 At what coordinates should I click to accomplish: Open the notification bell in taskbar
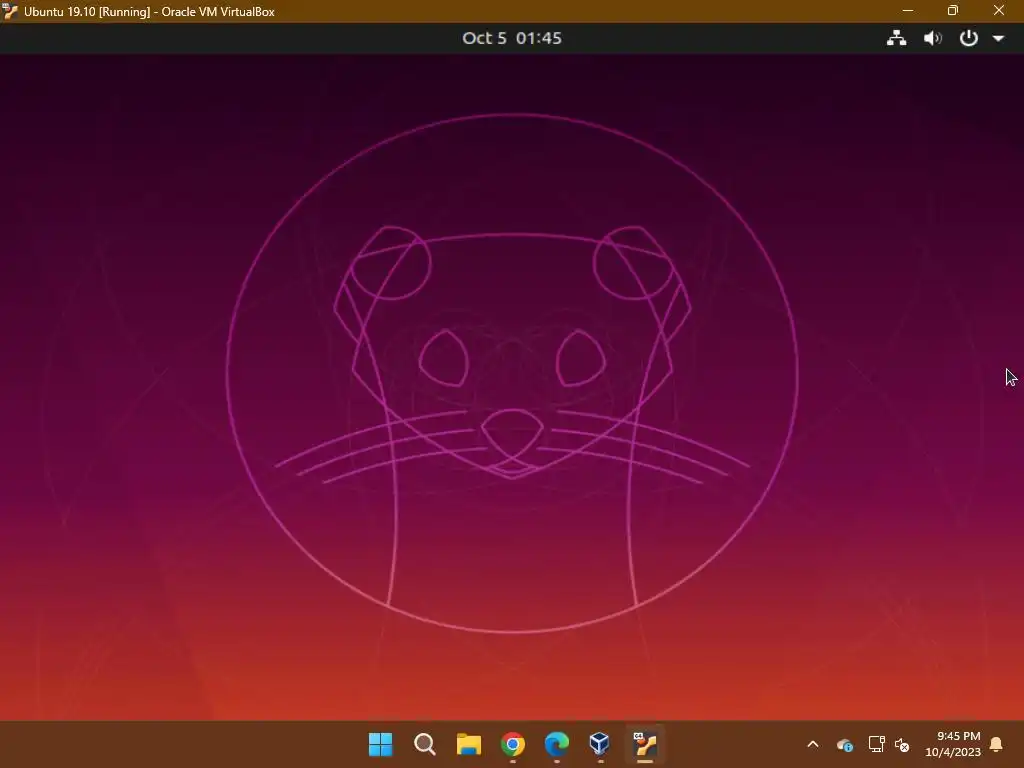pyautogui.click(x=997, y=744)
